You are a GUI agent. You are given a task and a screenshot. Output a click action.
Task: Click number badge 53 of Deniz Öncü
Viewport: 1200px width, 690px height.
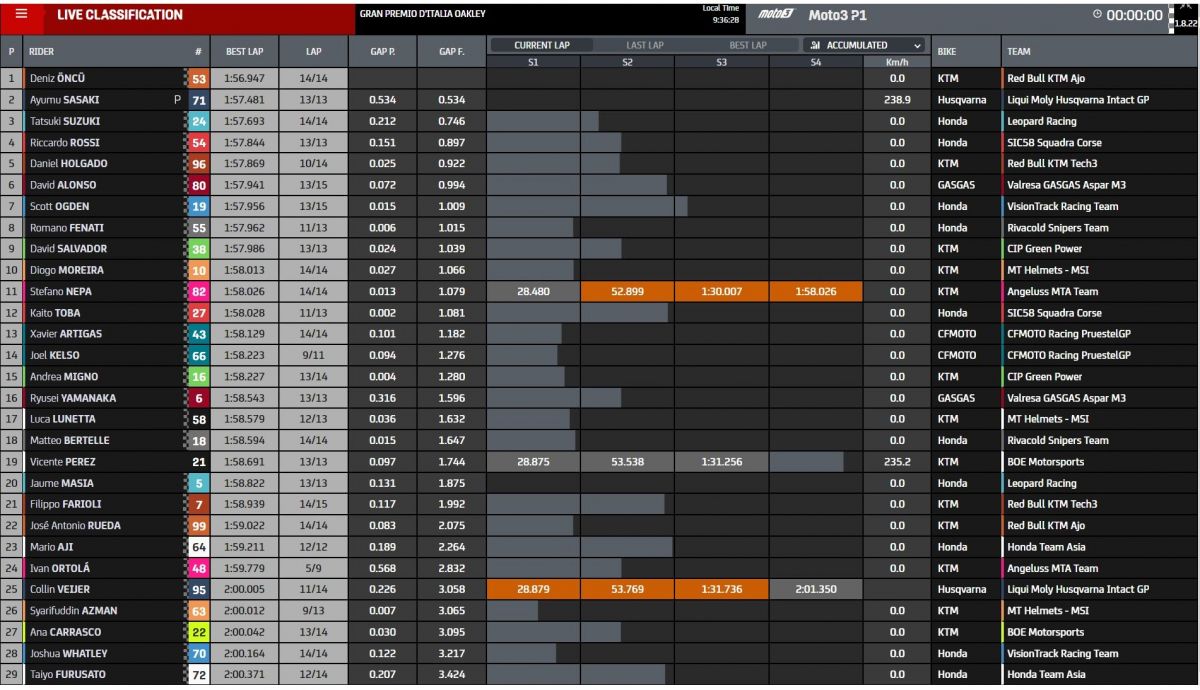[x=198, y=79]
